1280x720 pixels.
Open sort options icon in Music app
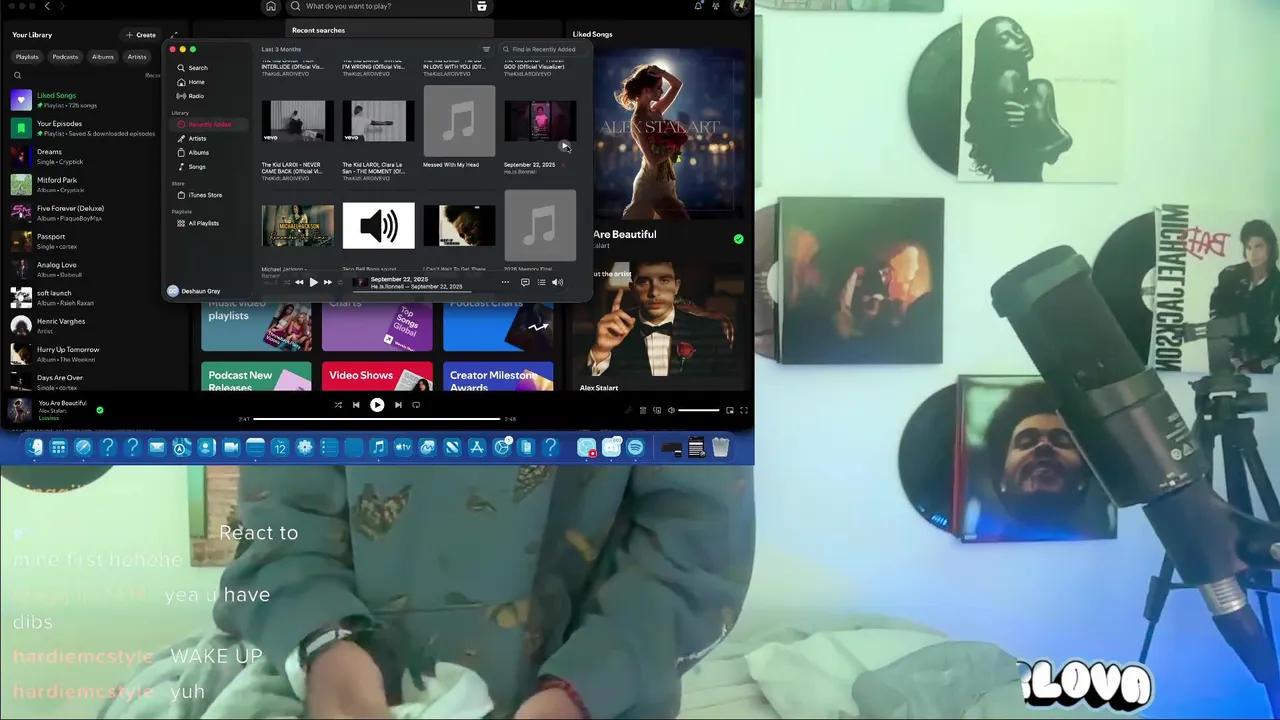pyautogui.click(x=486, y=49)
